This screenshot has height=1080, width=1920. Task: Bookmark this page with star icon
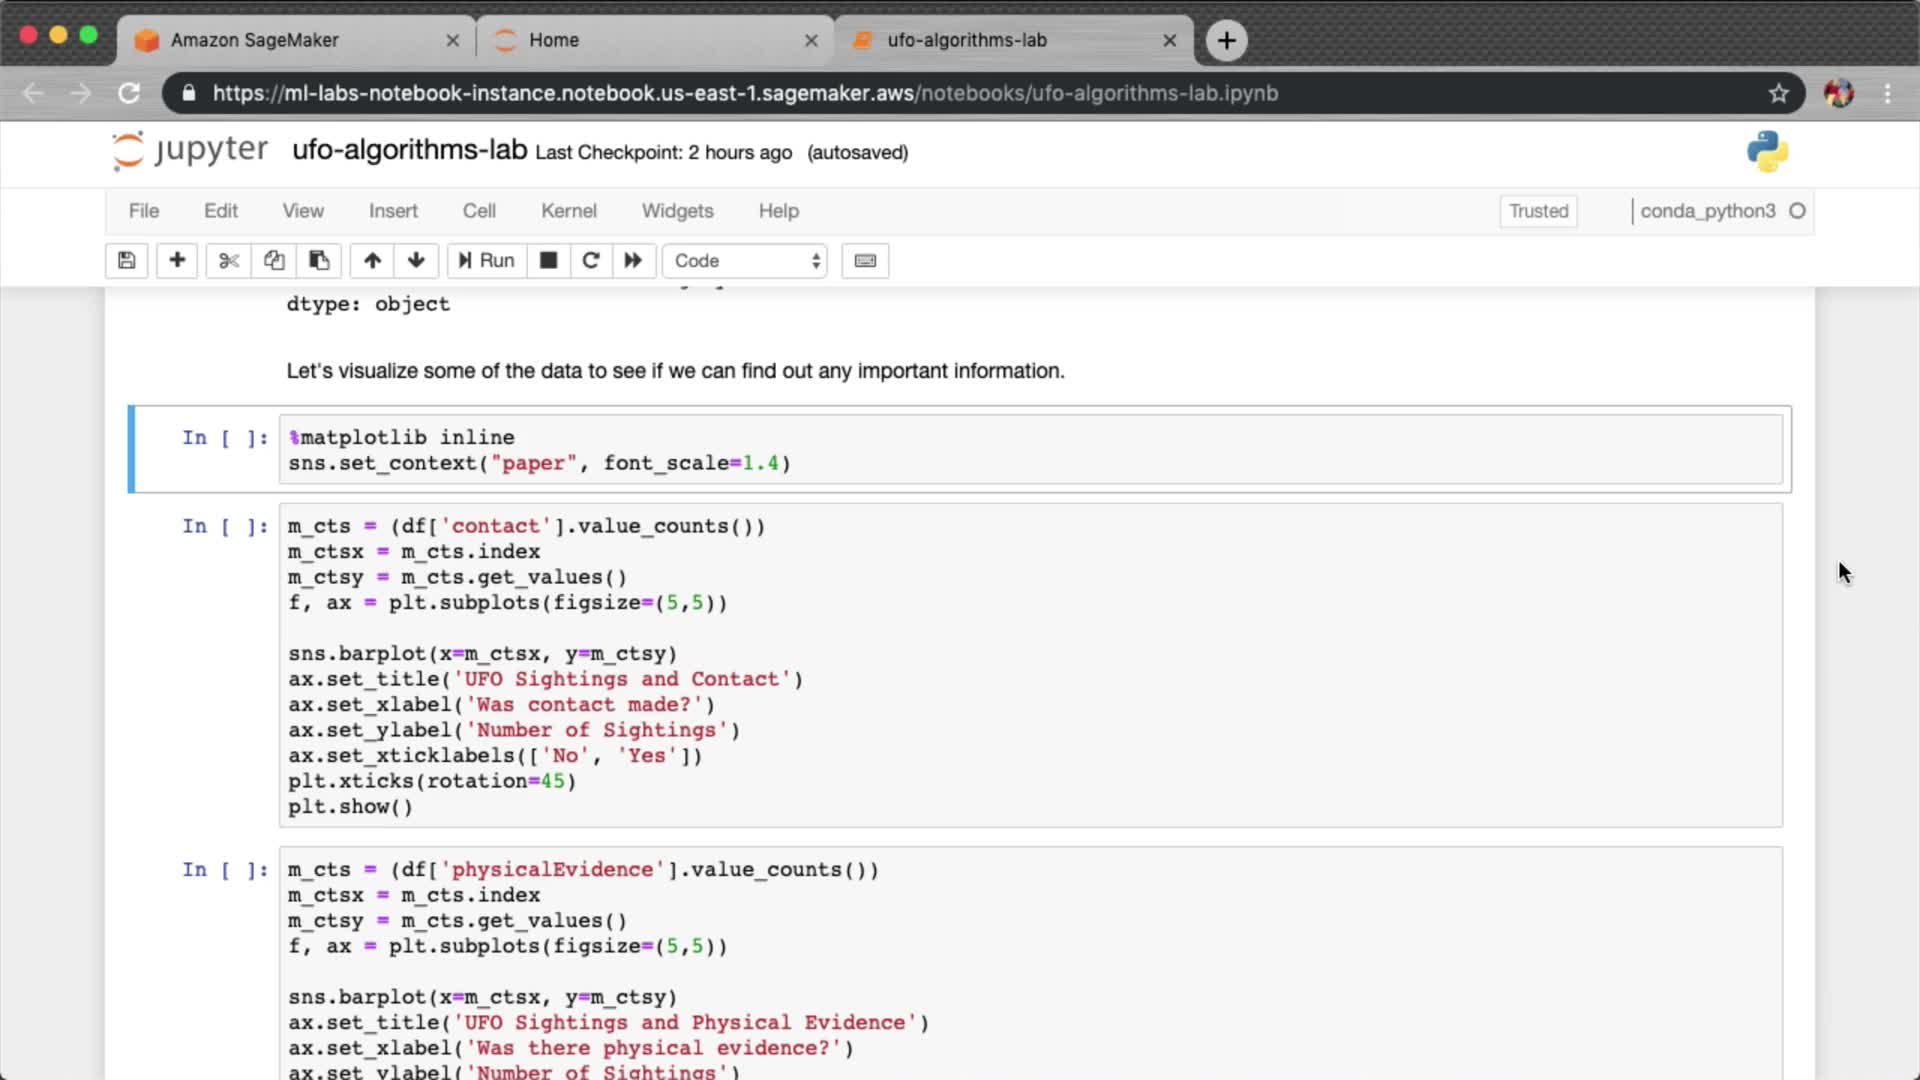[x=1778, y=93]
